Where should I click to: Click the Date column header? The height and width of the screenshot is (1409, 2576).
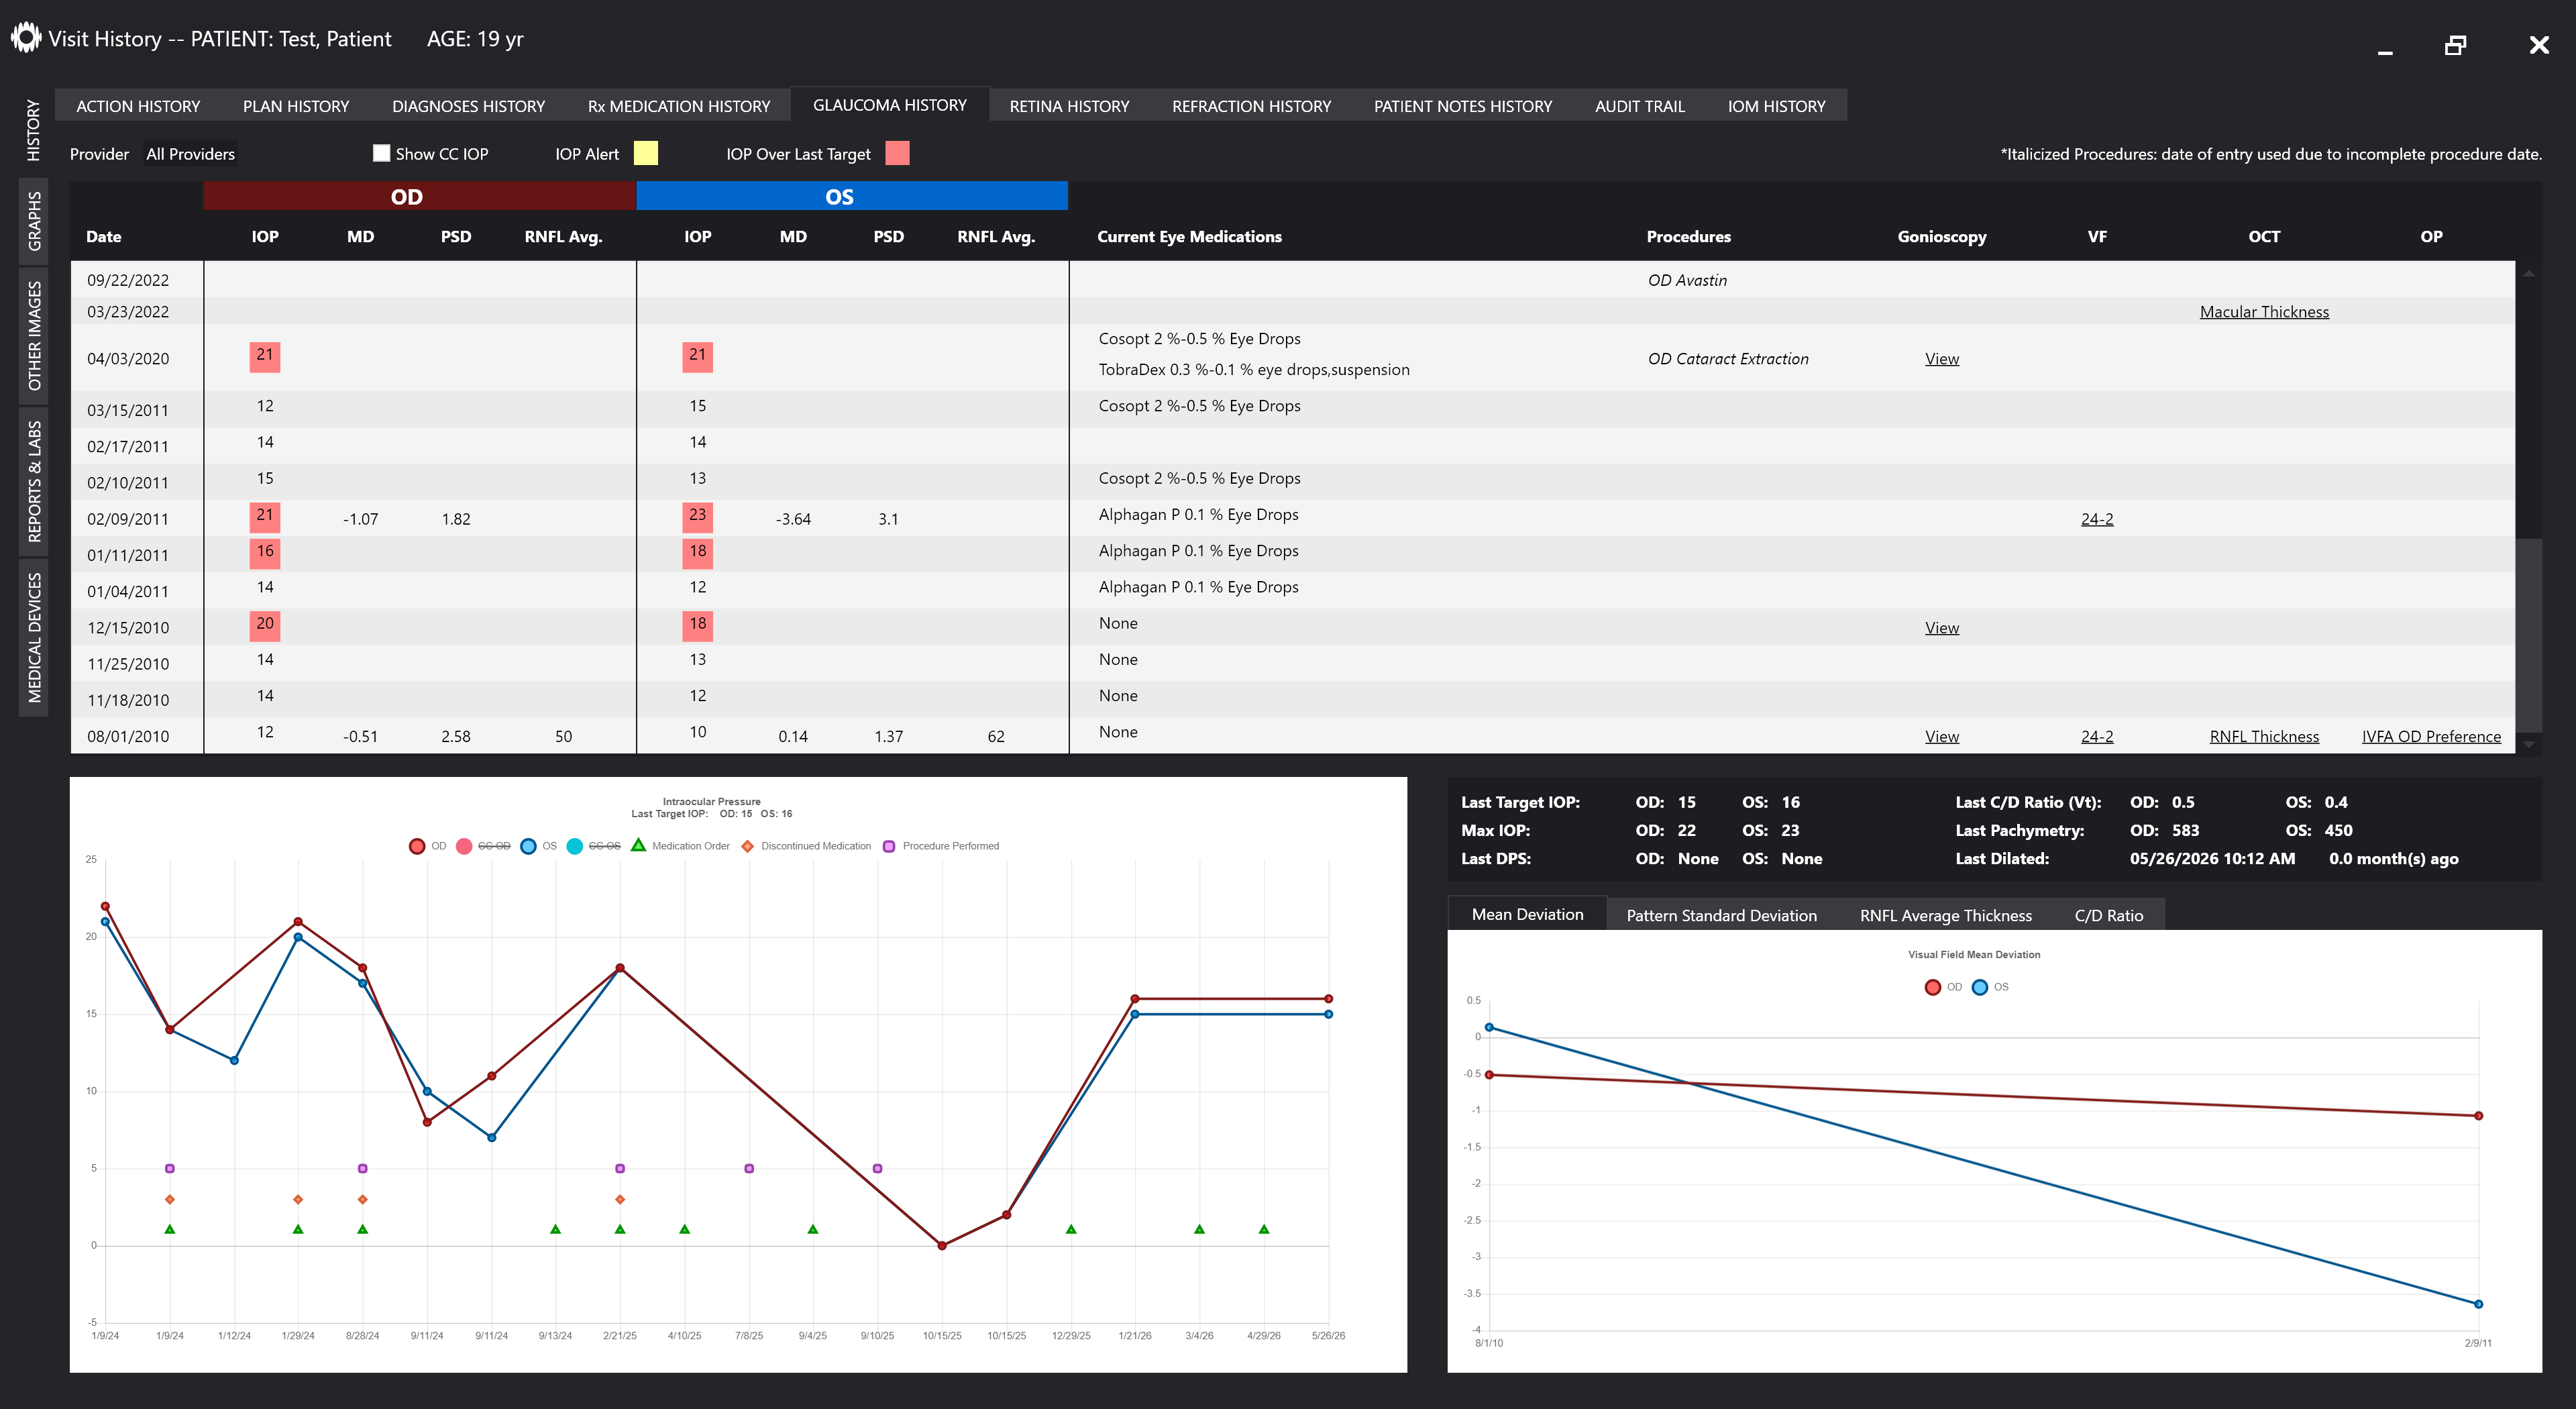coord(103,237)
